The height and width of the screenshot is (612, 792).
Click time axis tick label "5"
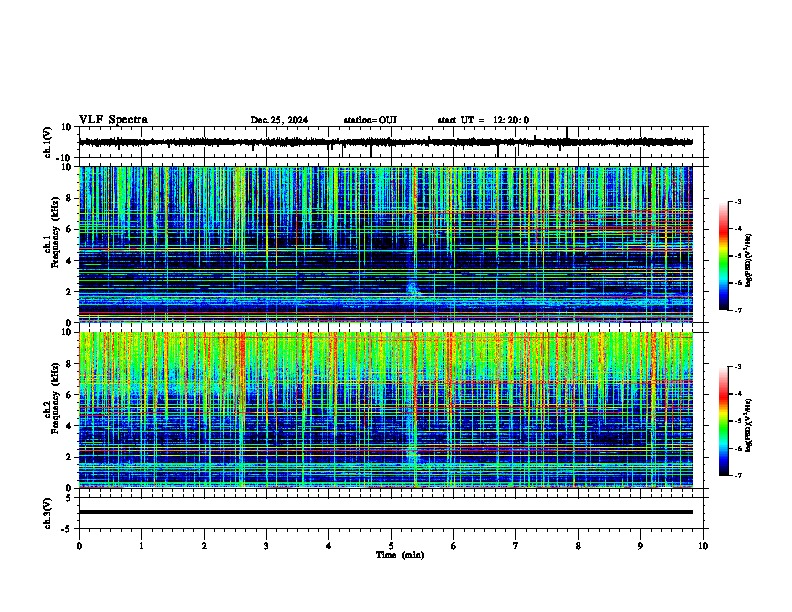(x=391, y=546)
